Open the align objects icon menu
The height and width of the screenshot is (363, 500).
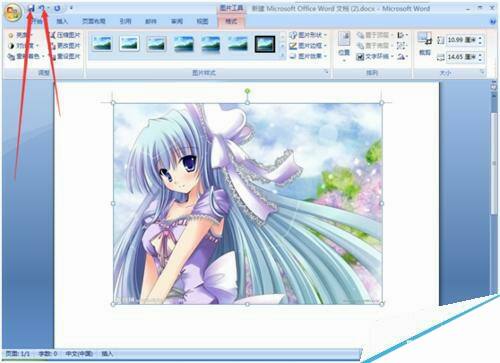point(402,35)
